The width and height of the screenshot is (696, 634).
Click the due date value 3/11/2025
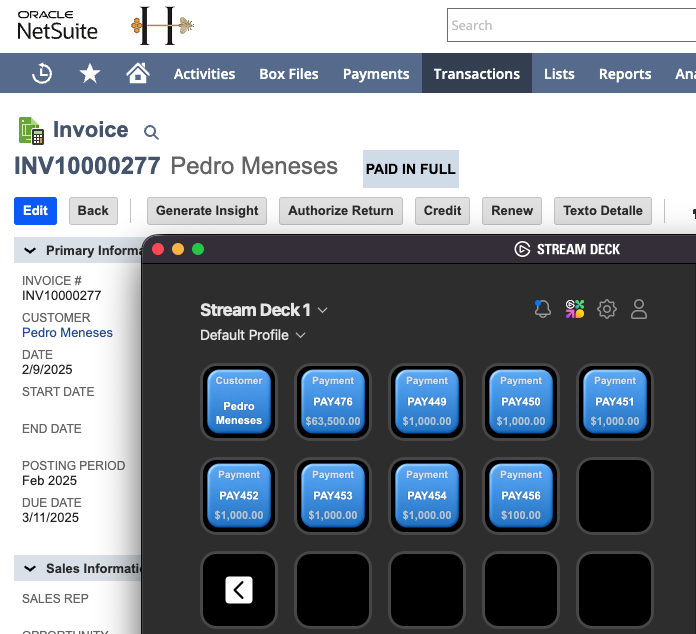point(50,518)
